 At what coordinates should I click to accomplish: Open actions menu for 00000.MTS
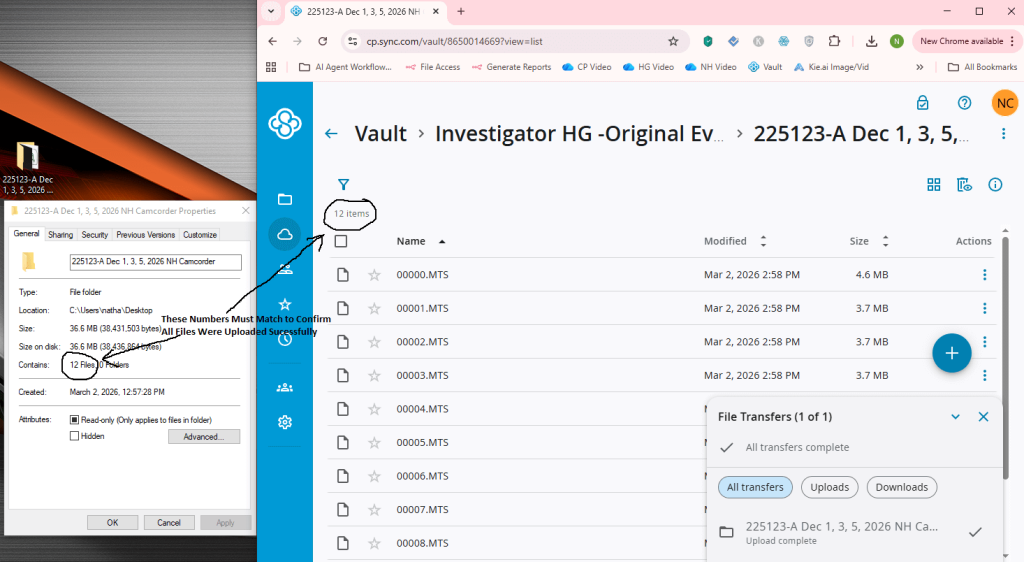(x=985, y=275)
